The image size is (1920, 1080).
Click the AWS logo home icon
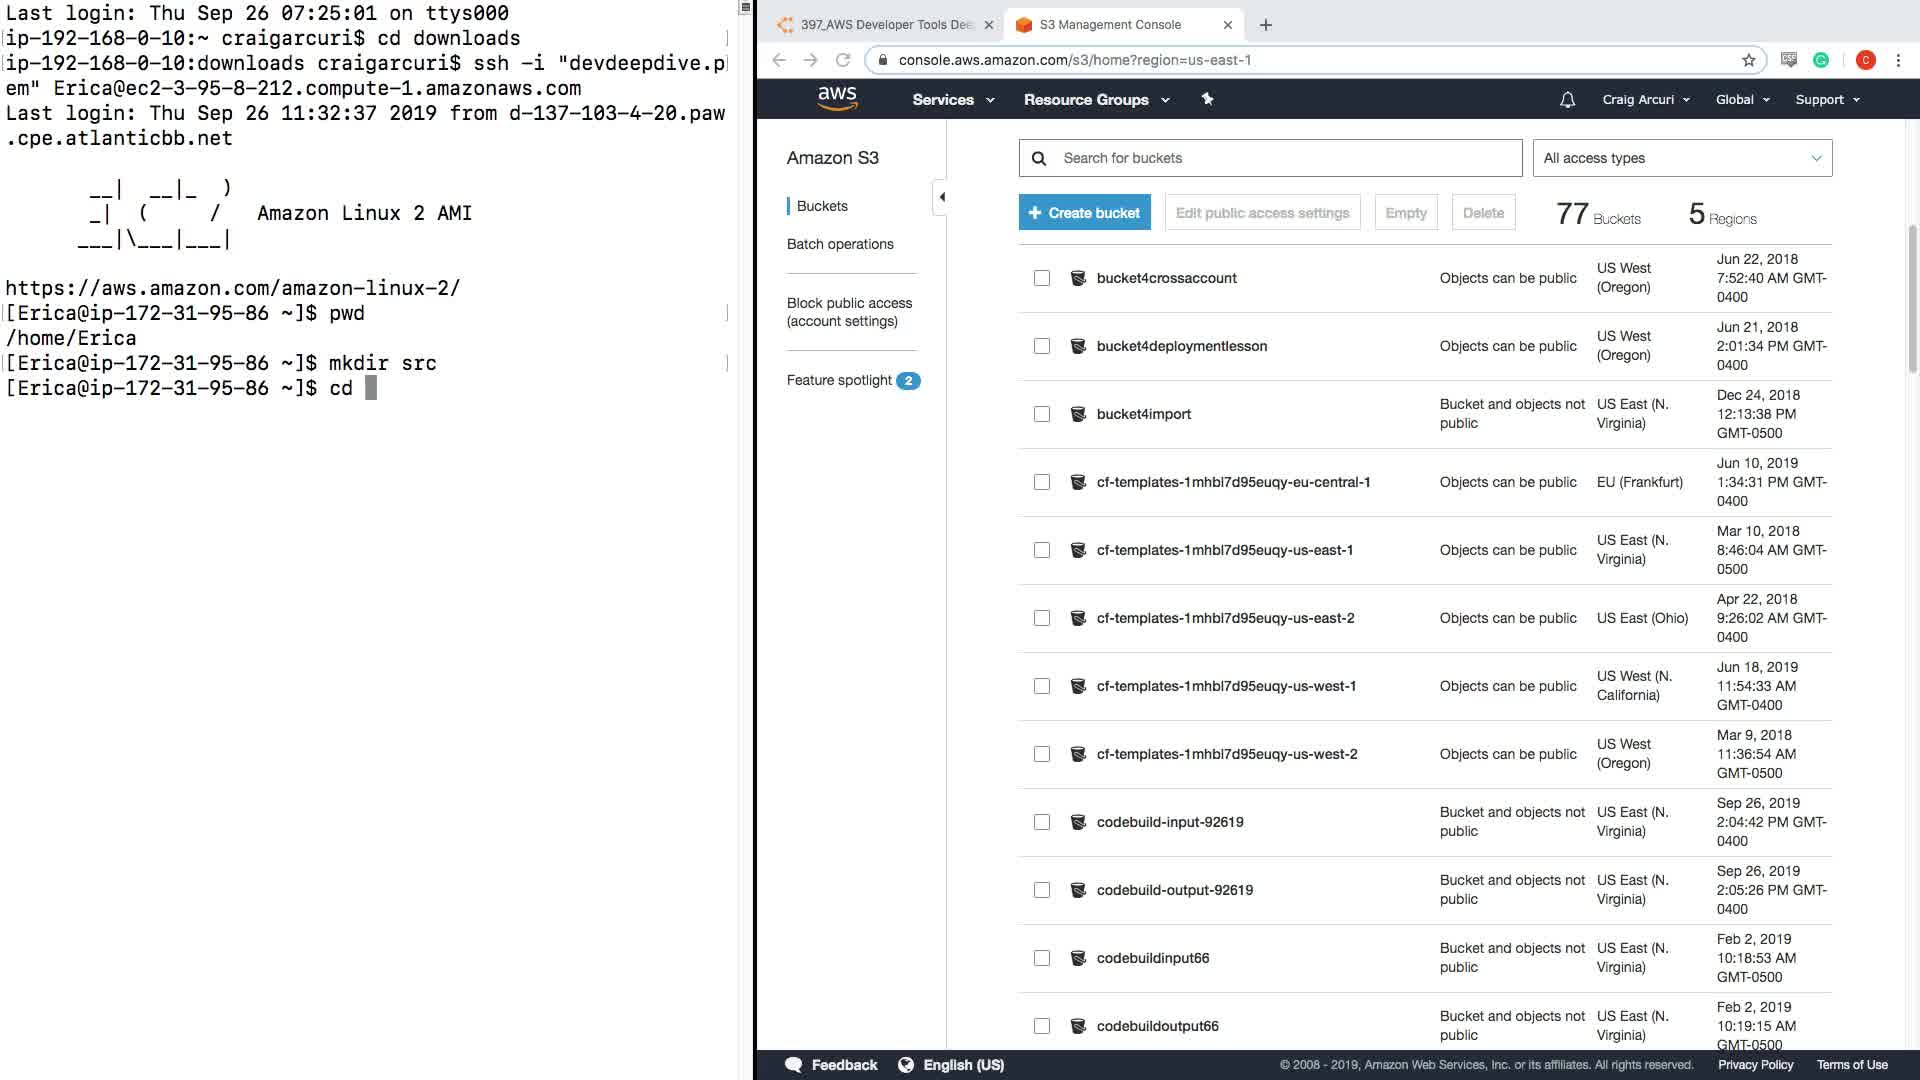[x=837, y=98]
